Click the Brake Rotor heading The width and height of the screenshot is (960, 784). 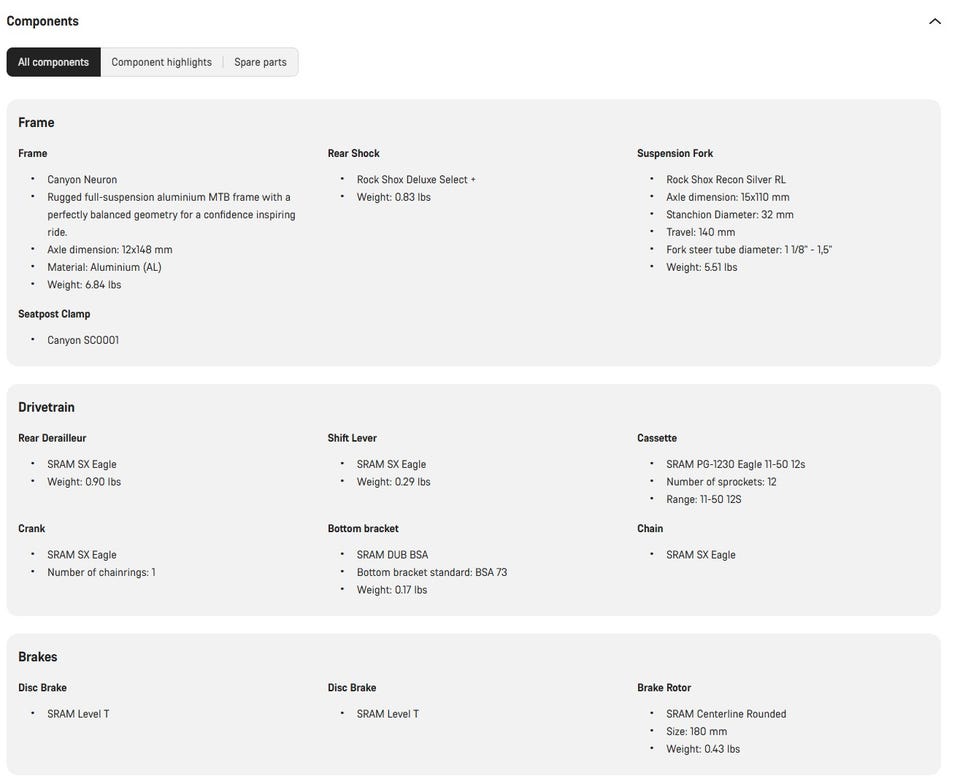[664, 687]
